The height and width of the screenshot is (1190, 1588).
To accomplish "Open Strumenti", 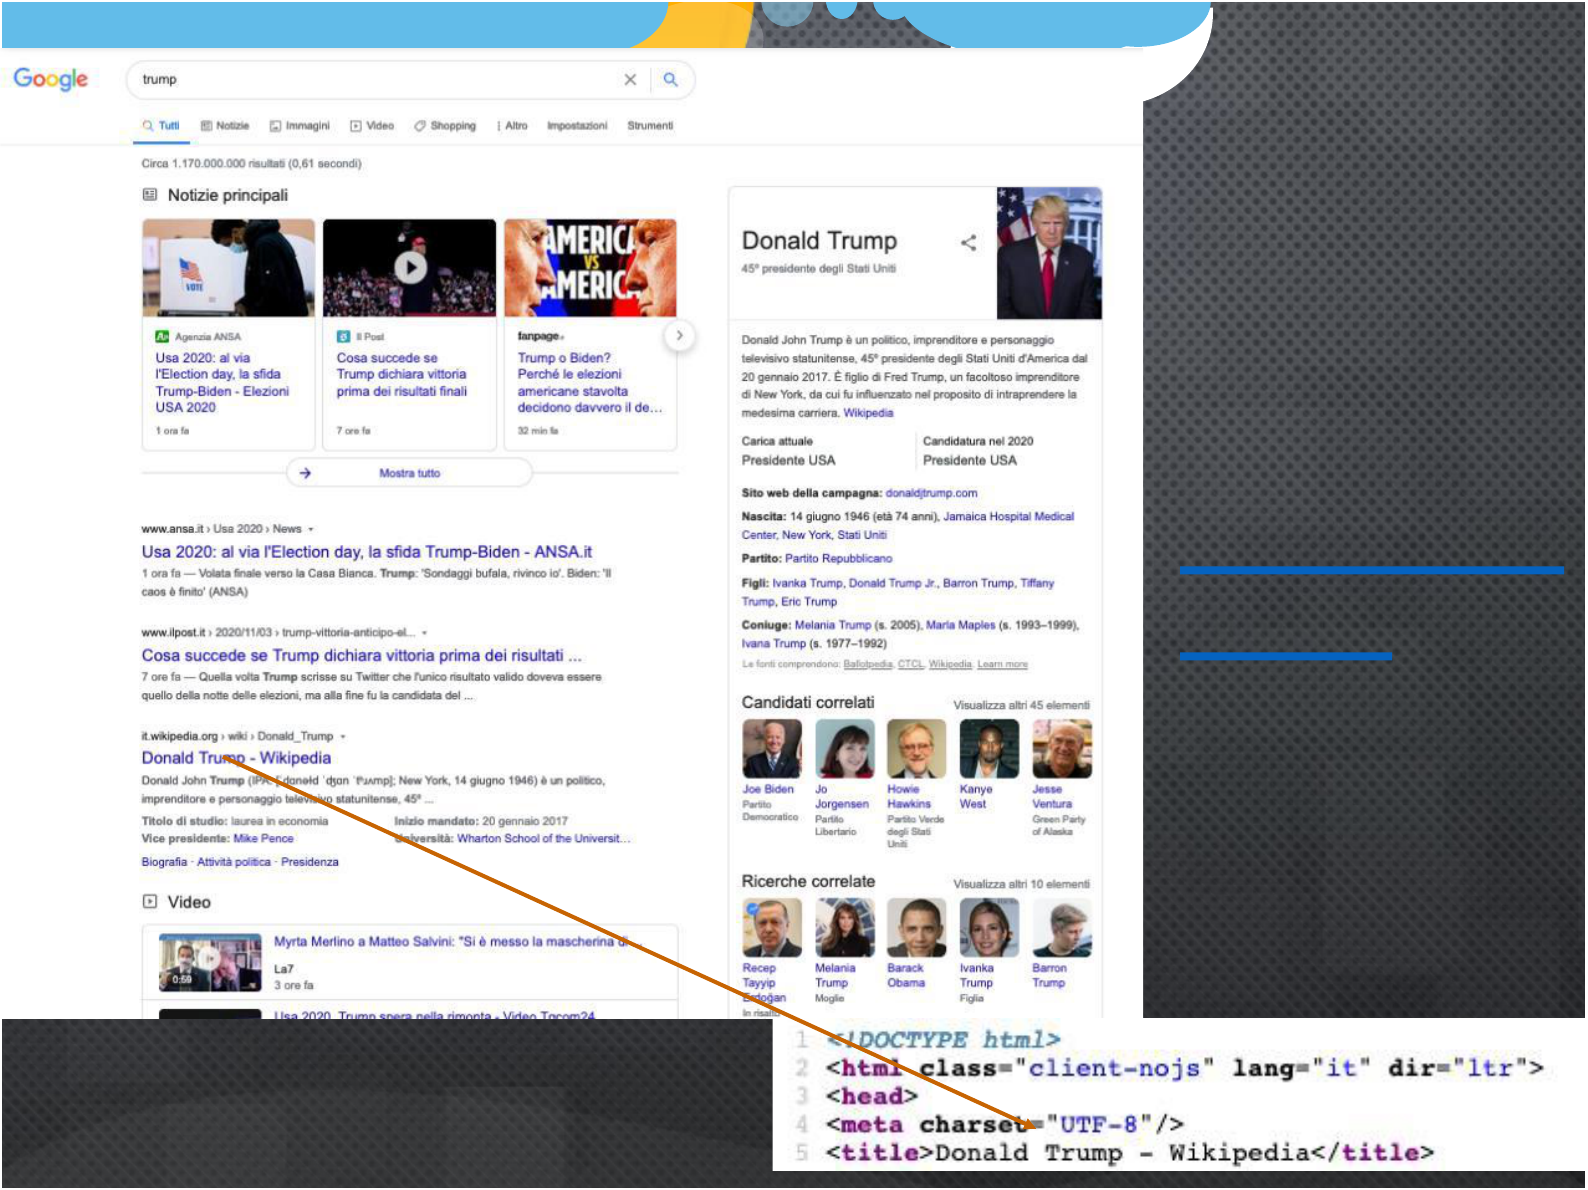I will (x=650, y=126).
